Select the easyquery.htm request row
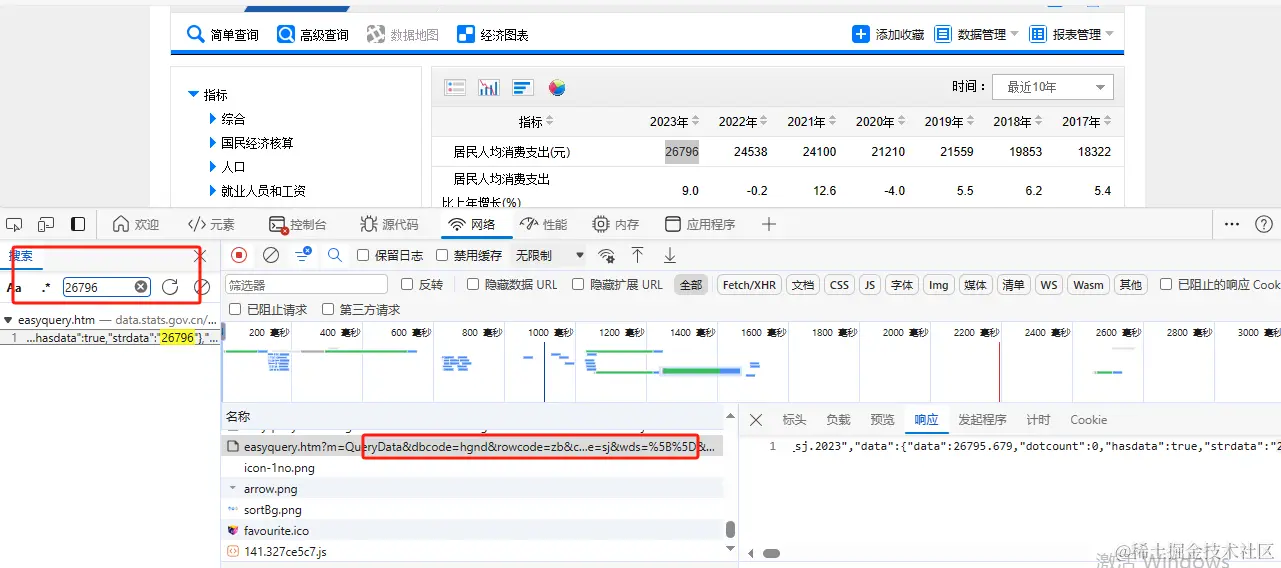 coord(471,447)
